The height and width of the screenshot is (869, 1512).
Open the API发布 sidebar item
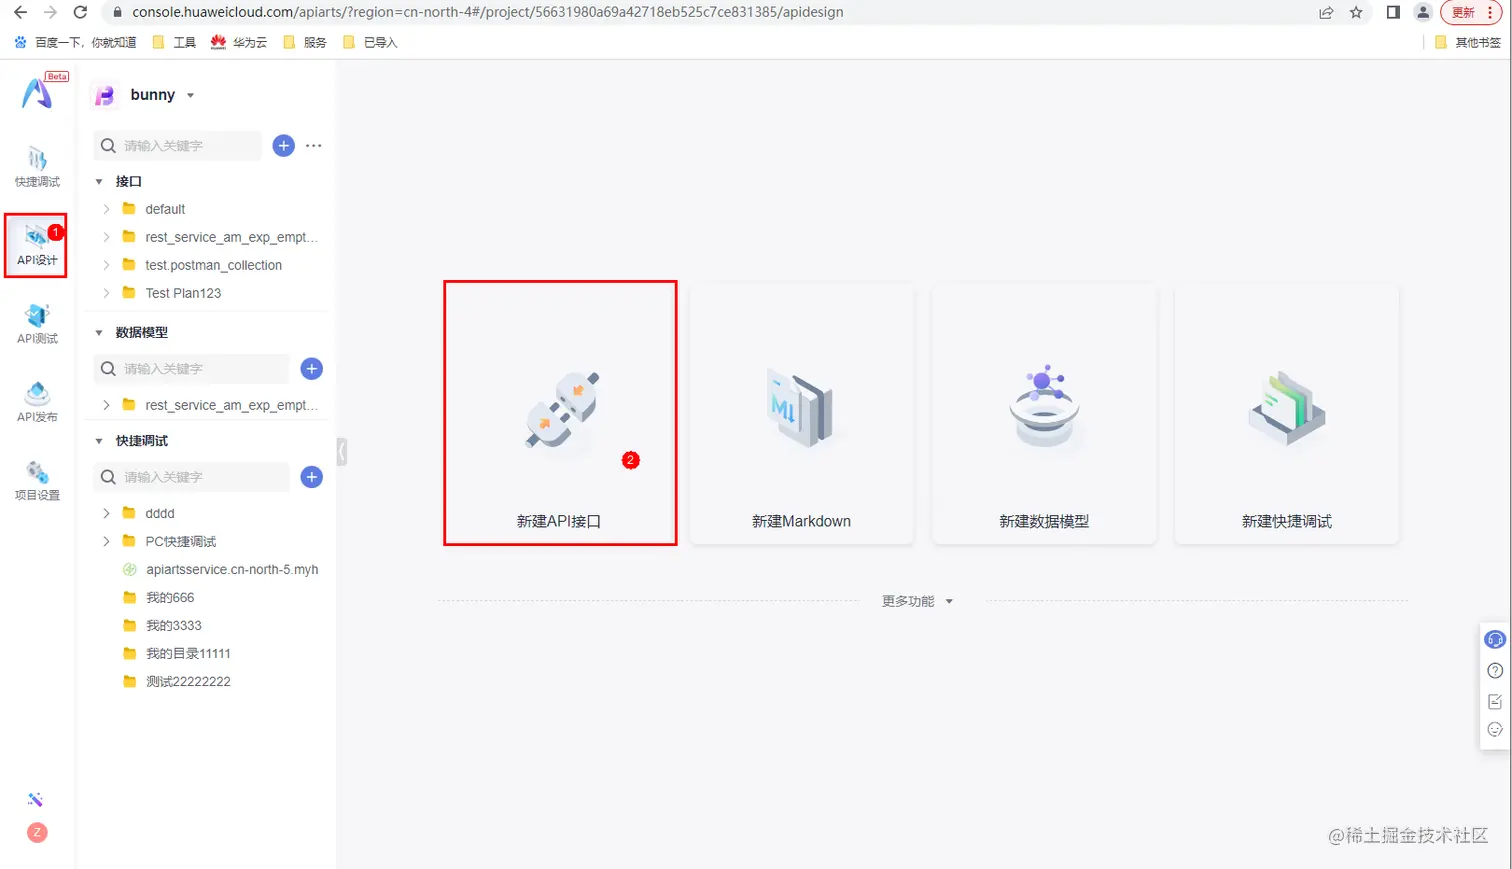click(37, 402)
